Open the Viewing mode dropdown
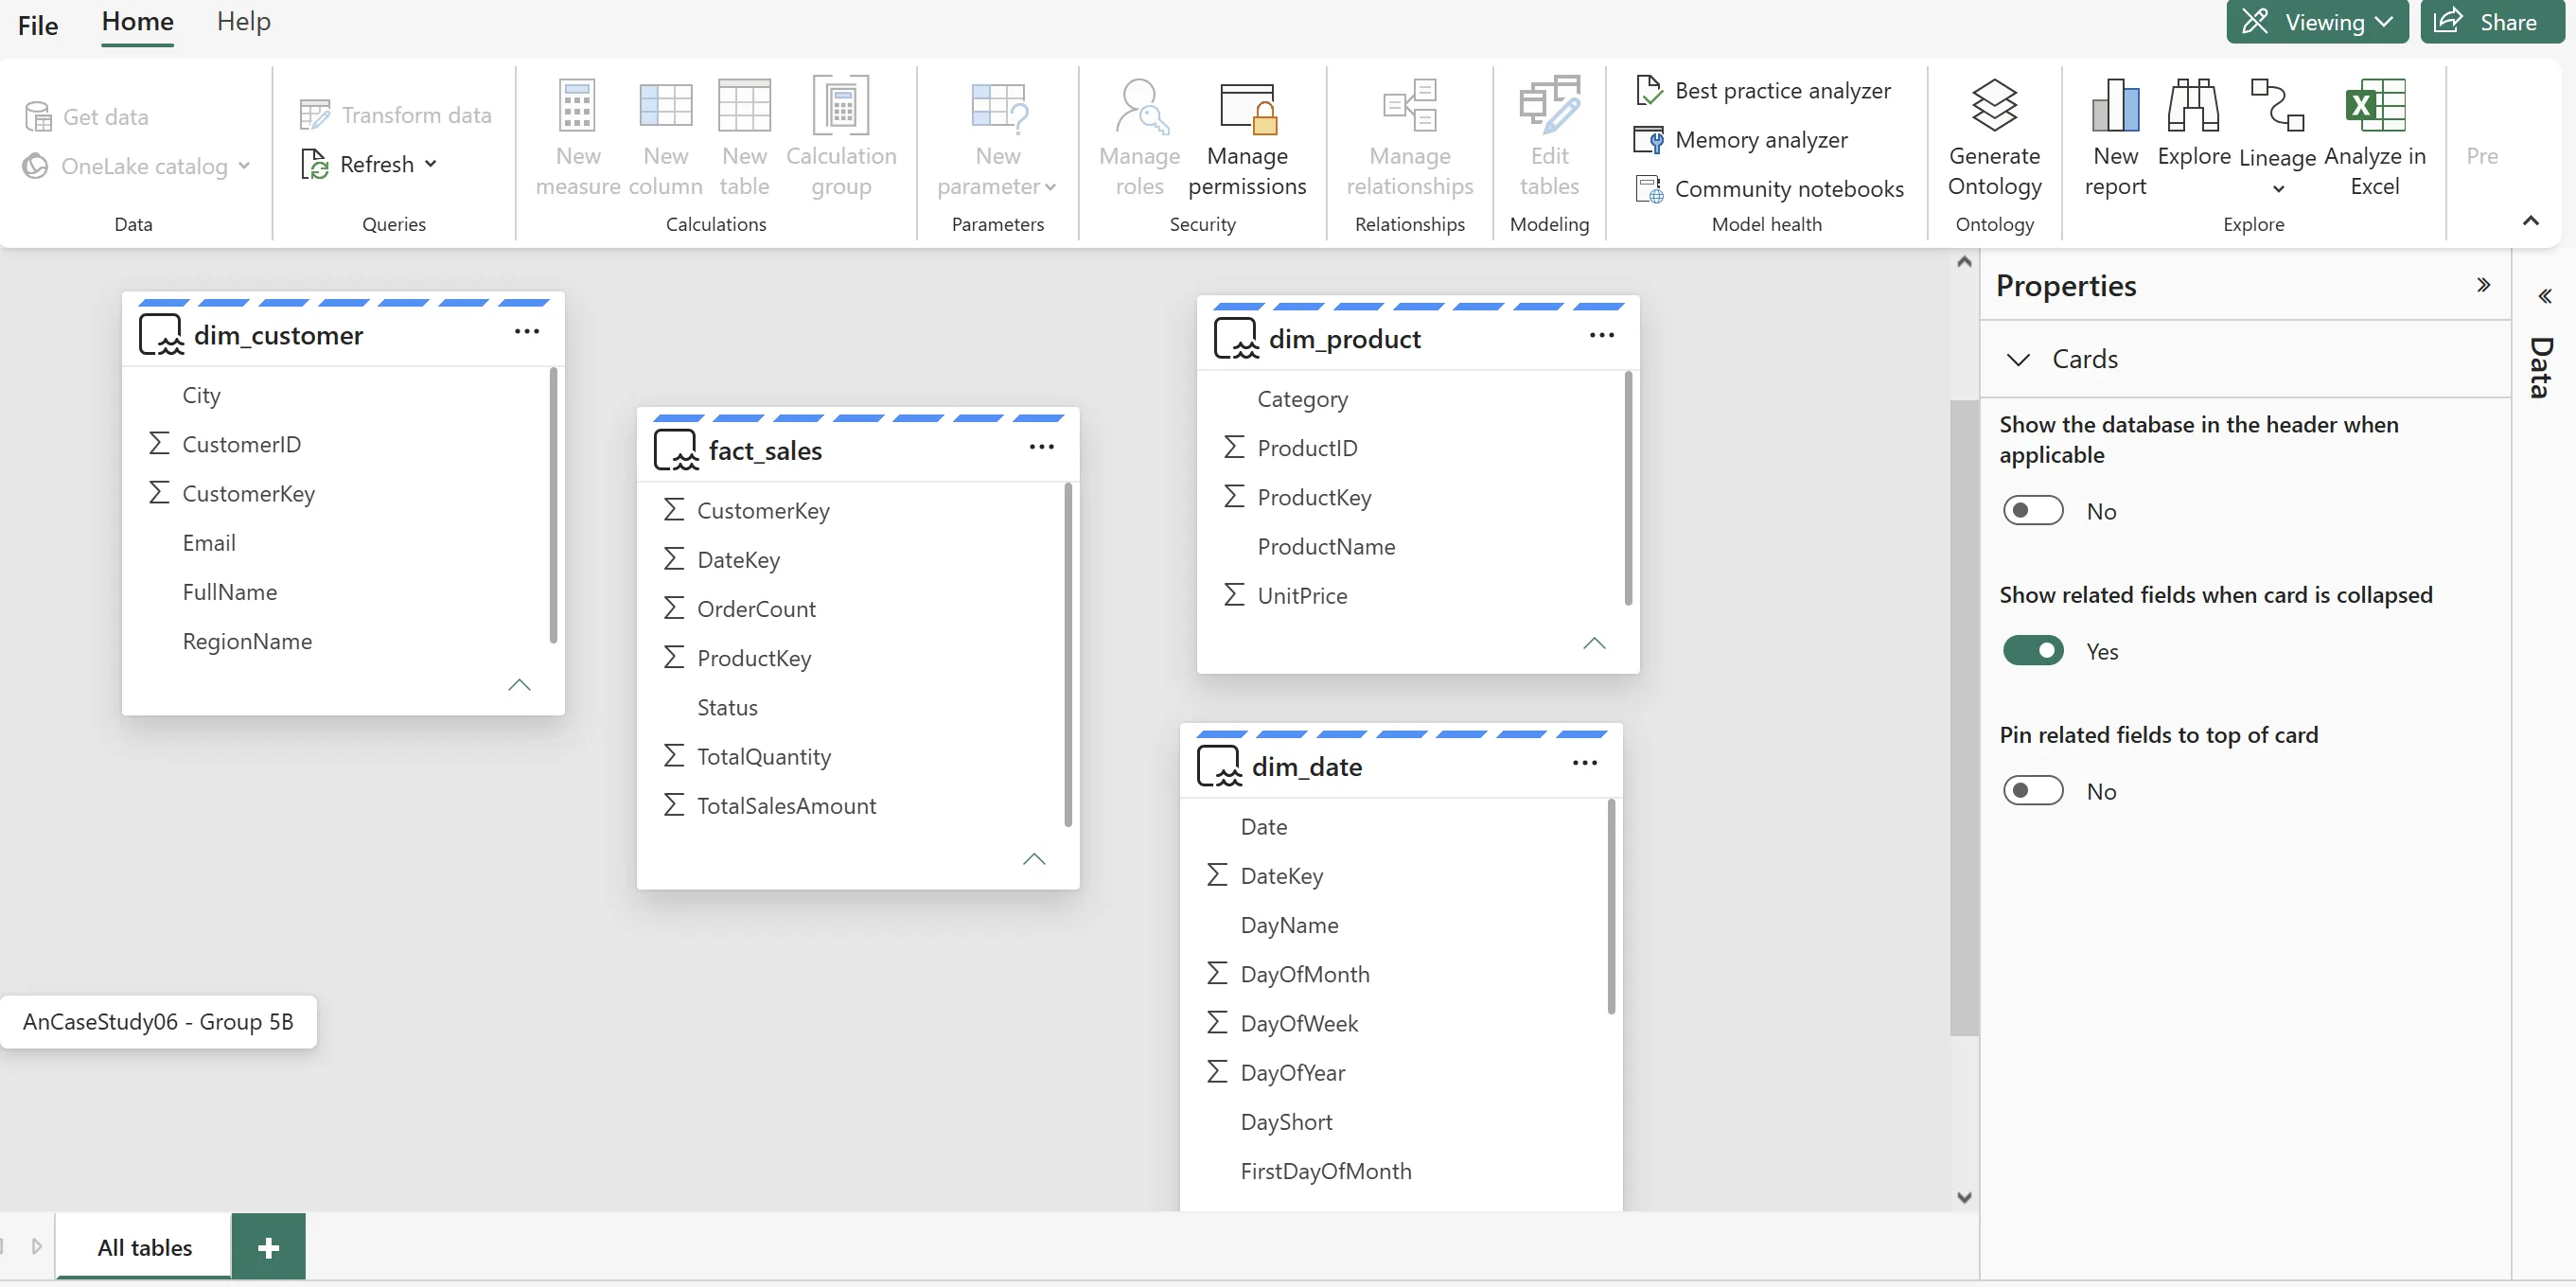This screenshot has width=2576, height=1287. (x=2316, y=22)
